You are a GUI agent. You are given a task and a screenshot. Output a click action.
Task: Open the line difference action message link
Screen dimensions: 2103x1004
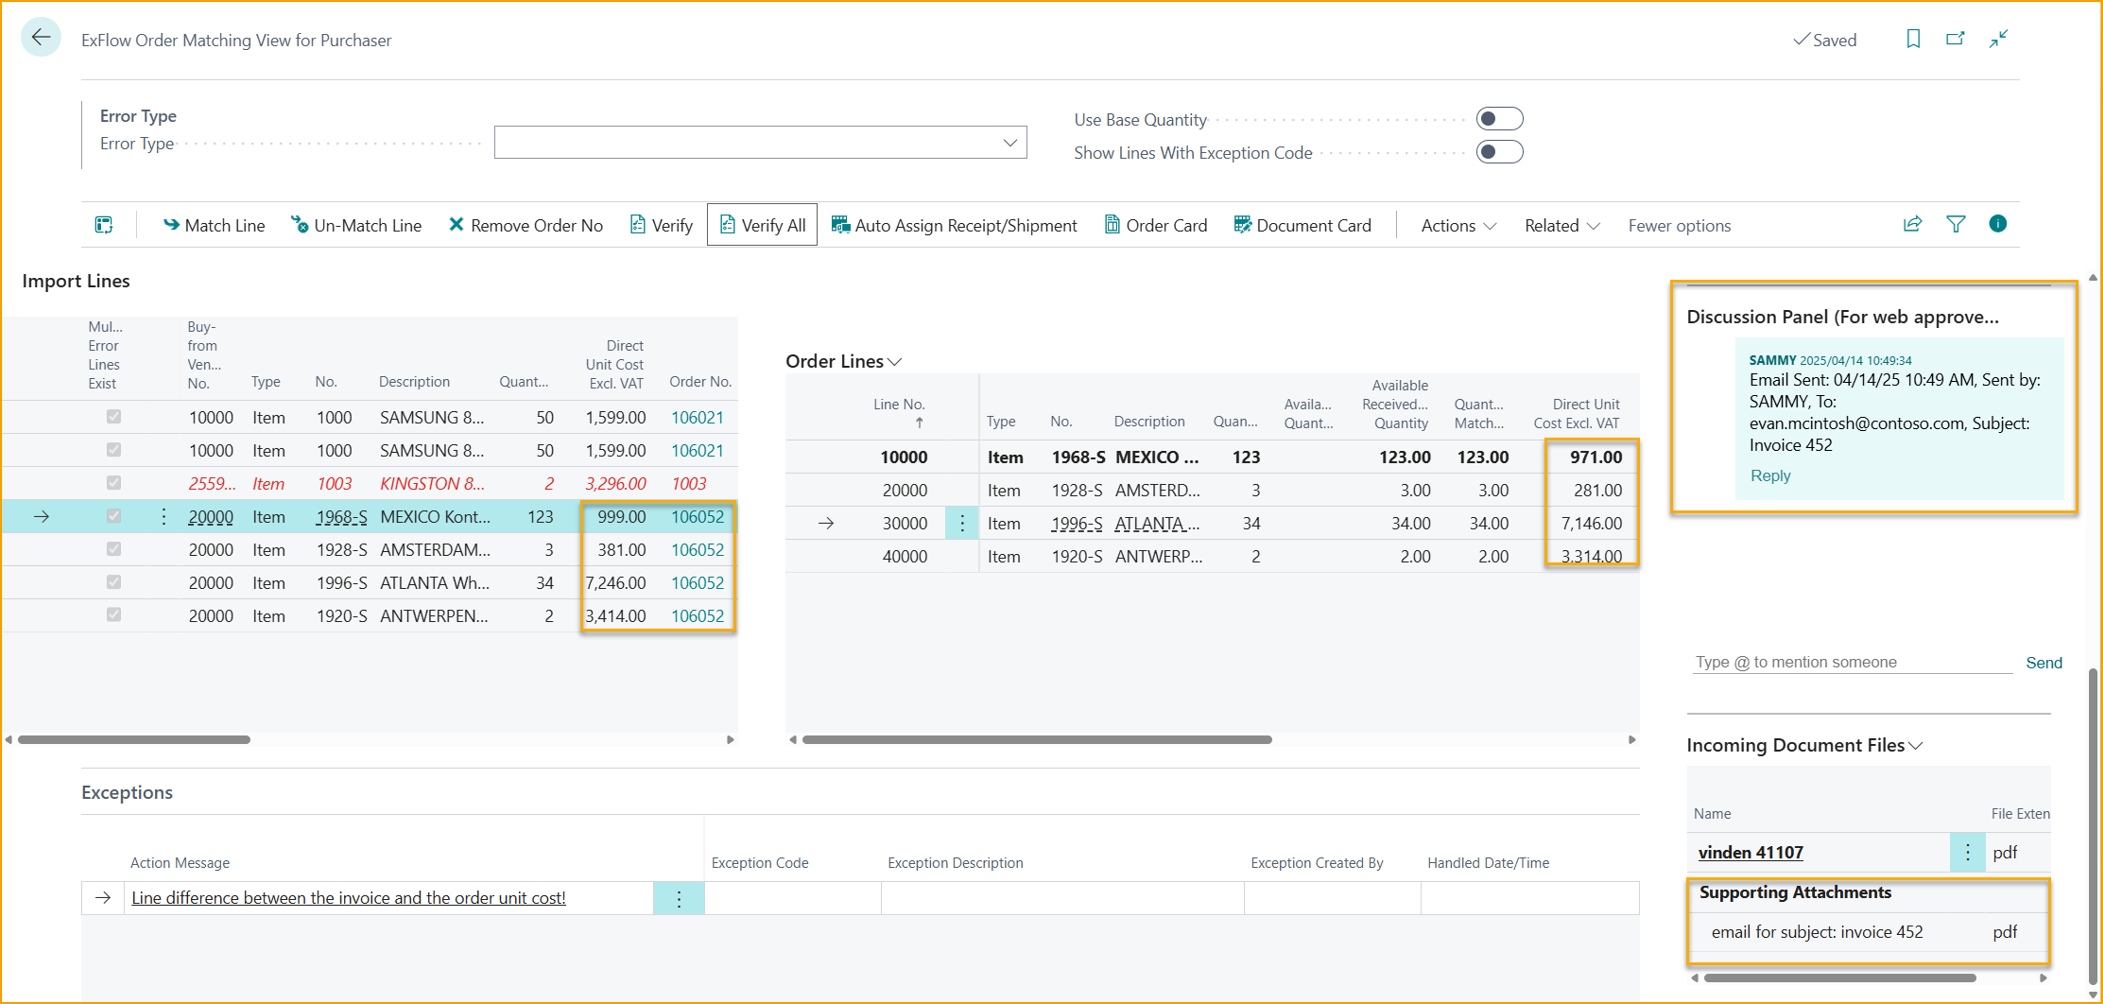tap(348, 898)
